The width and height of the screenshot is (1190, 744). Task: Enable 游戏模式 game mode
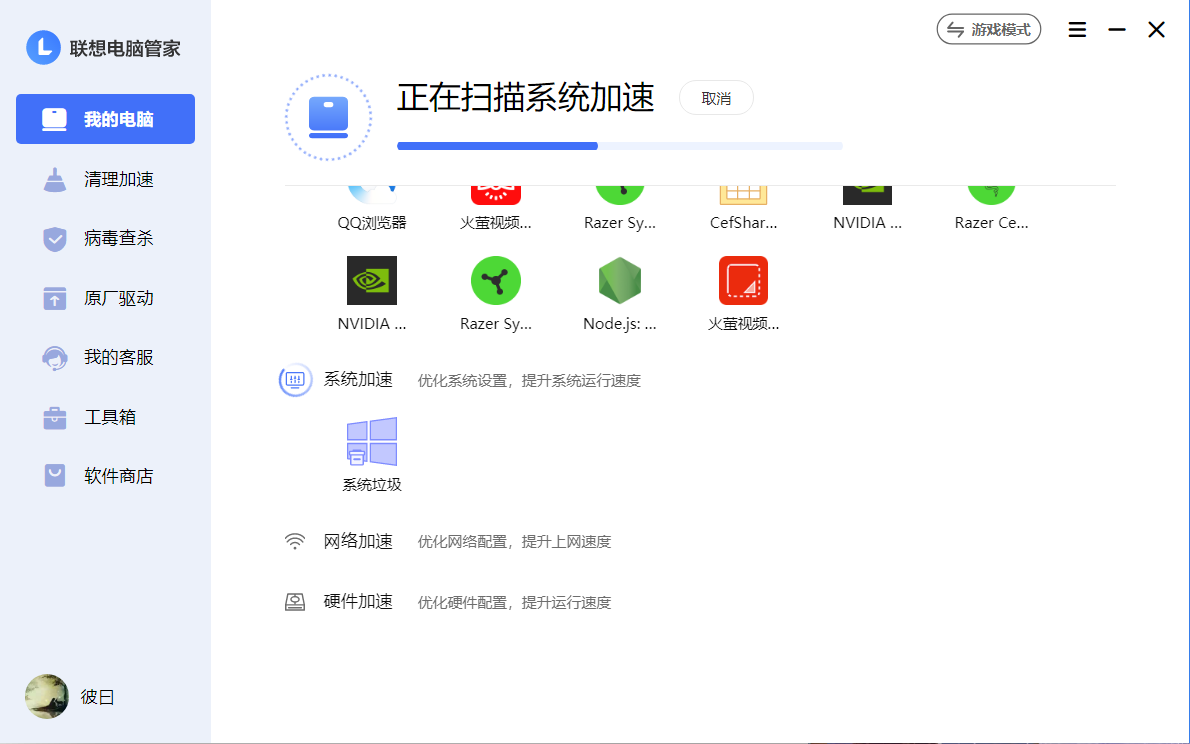pyautogui.click(x=989, y=30)
